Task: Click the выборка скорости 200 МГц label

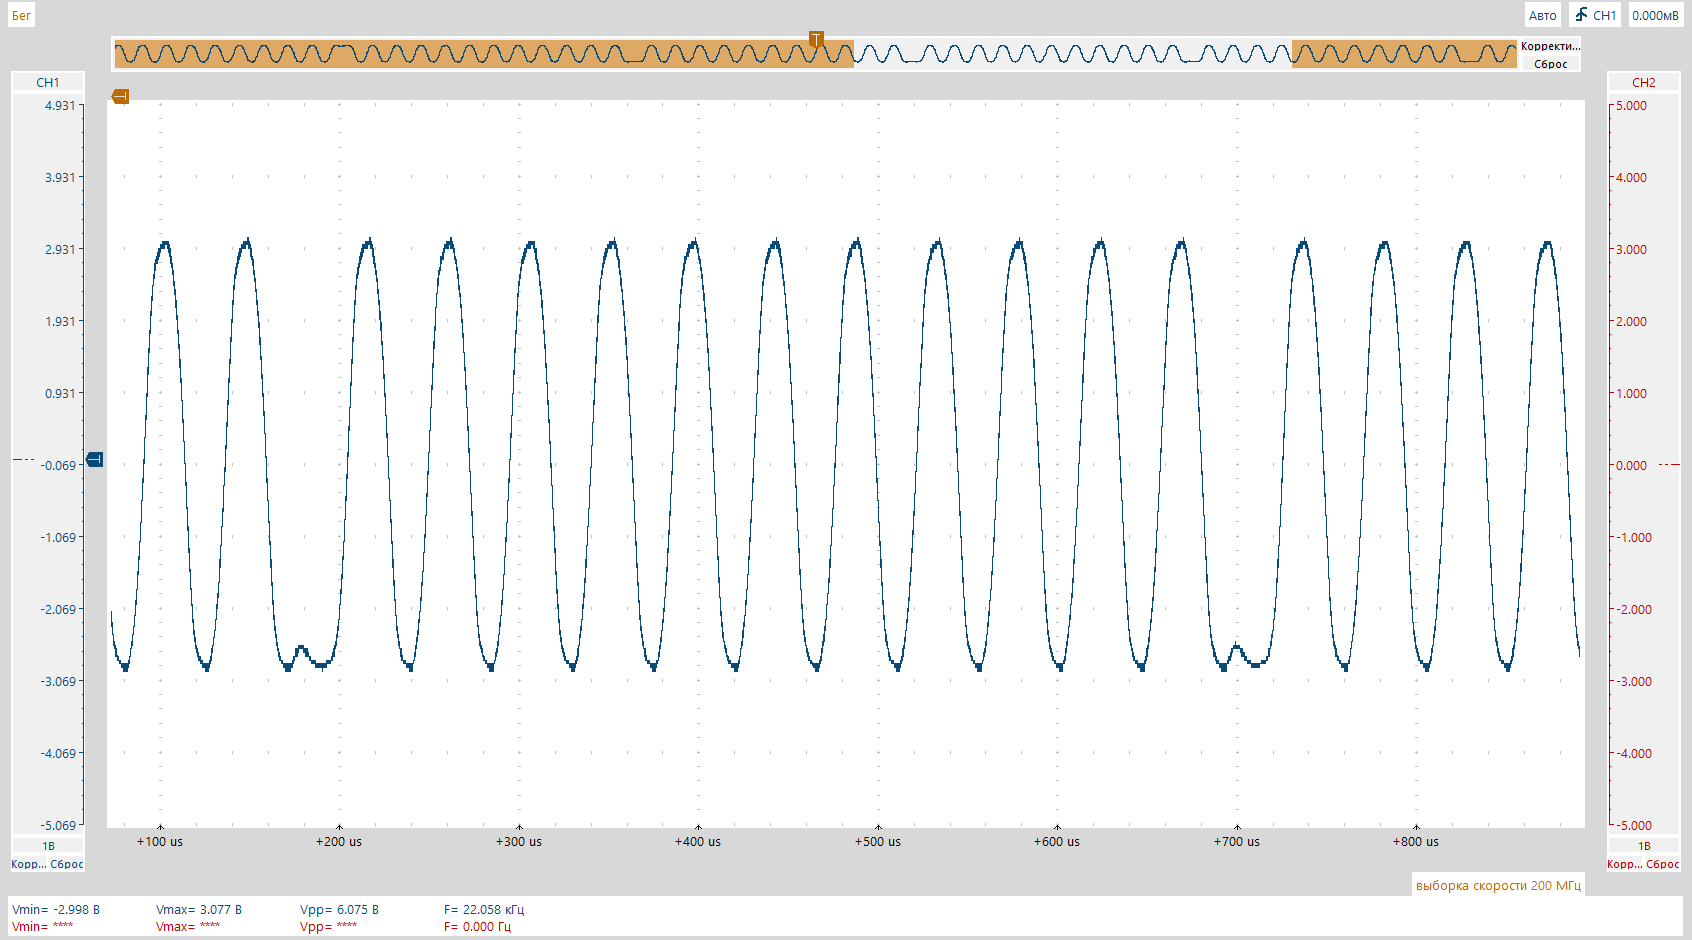Action: click(x=1498, y=885)
